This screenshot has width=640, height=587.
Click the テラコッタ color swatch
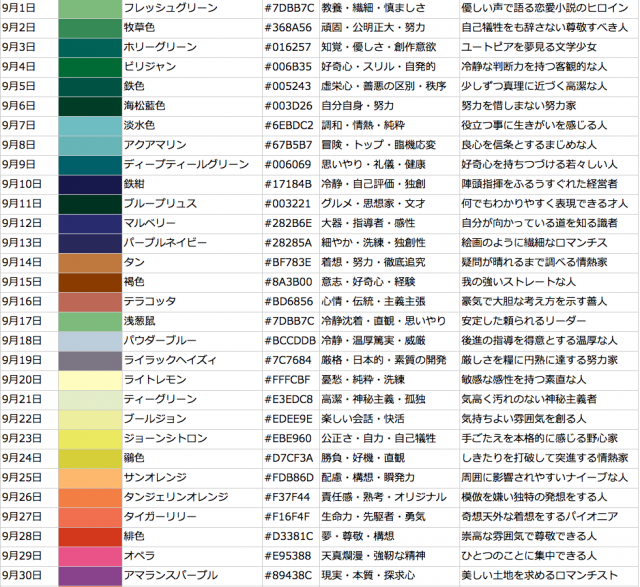coord(89,301)
